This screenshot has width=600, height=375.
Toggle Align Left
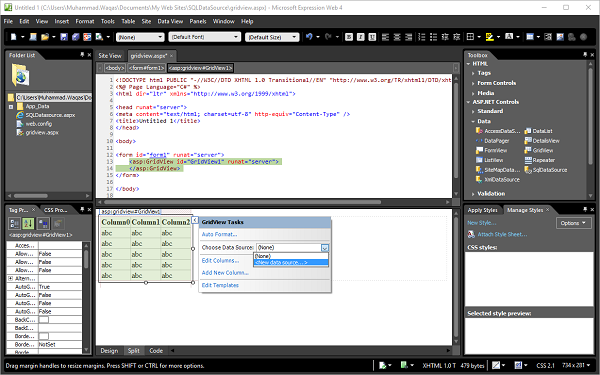coord(386,37)
